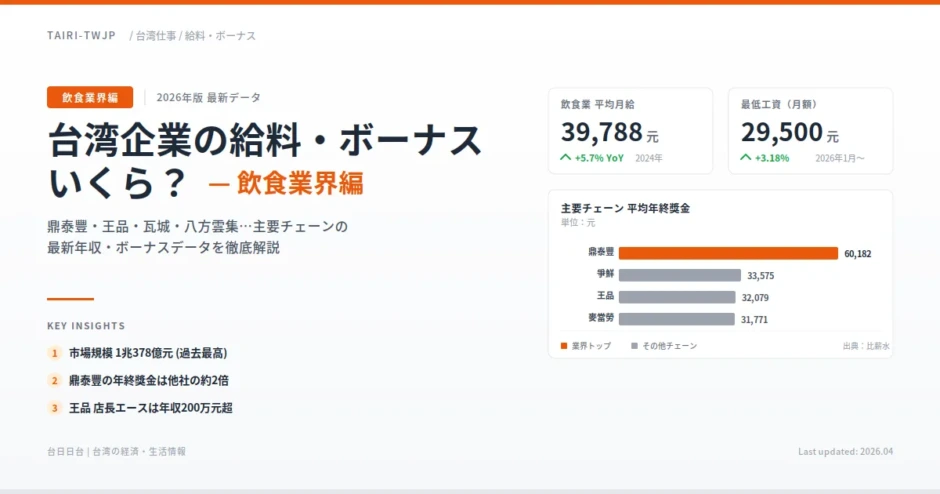Click the number 1 insight badge
The image size is (940, 494).
54,353
